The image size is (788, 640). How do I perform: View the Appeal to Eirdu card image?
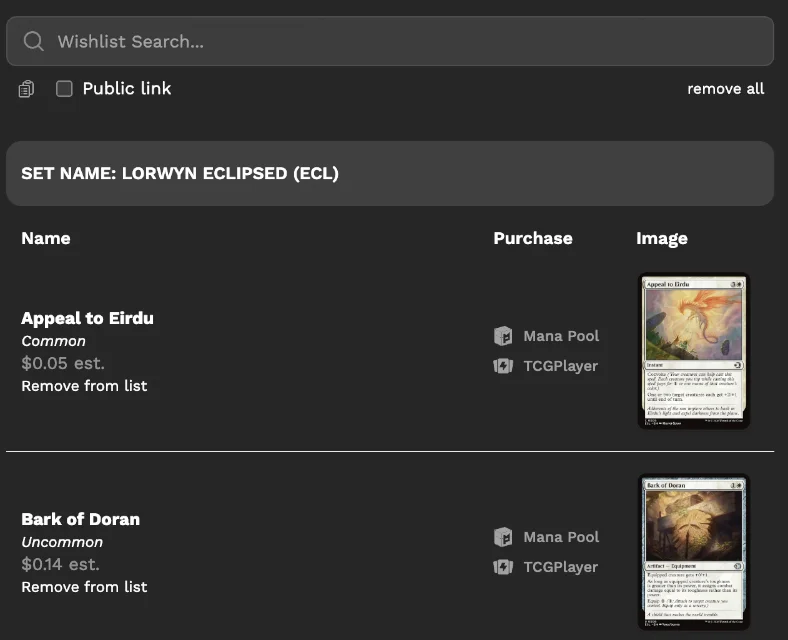point(693,351)
